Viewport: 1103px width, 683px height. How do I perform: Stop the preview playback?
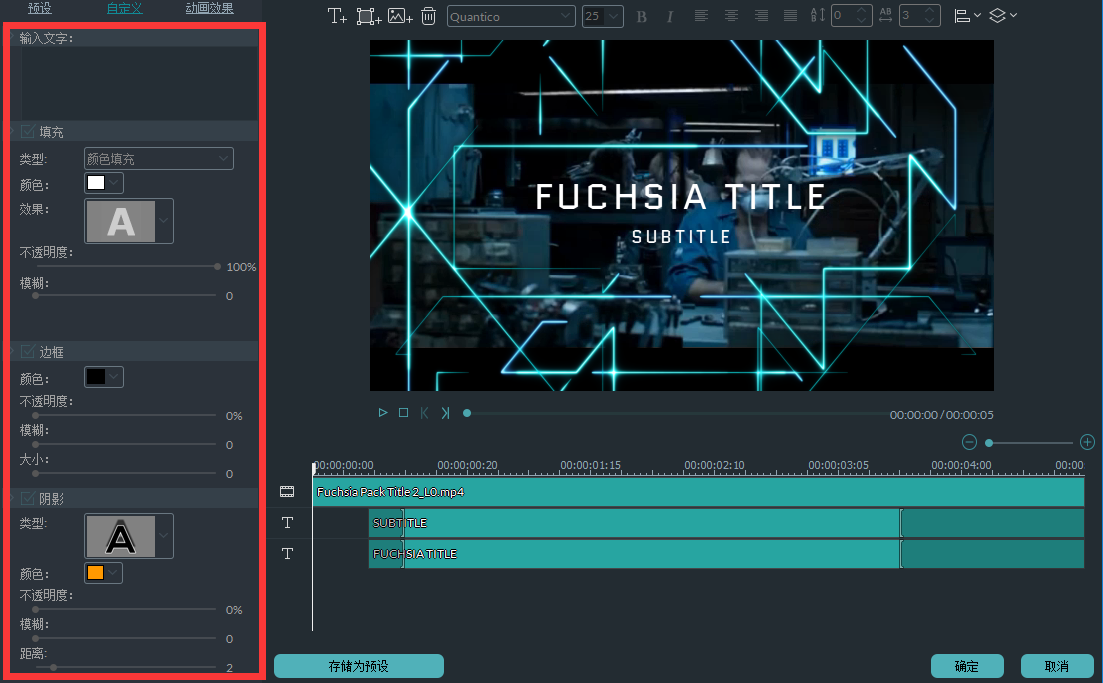click(x=403, y=413)
